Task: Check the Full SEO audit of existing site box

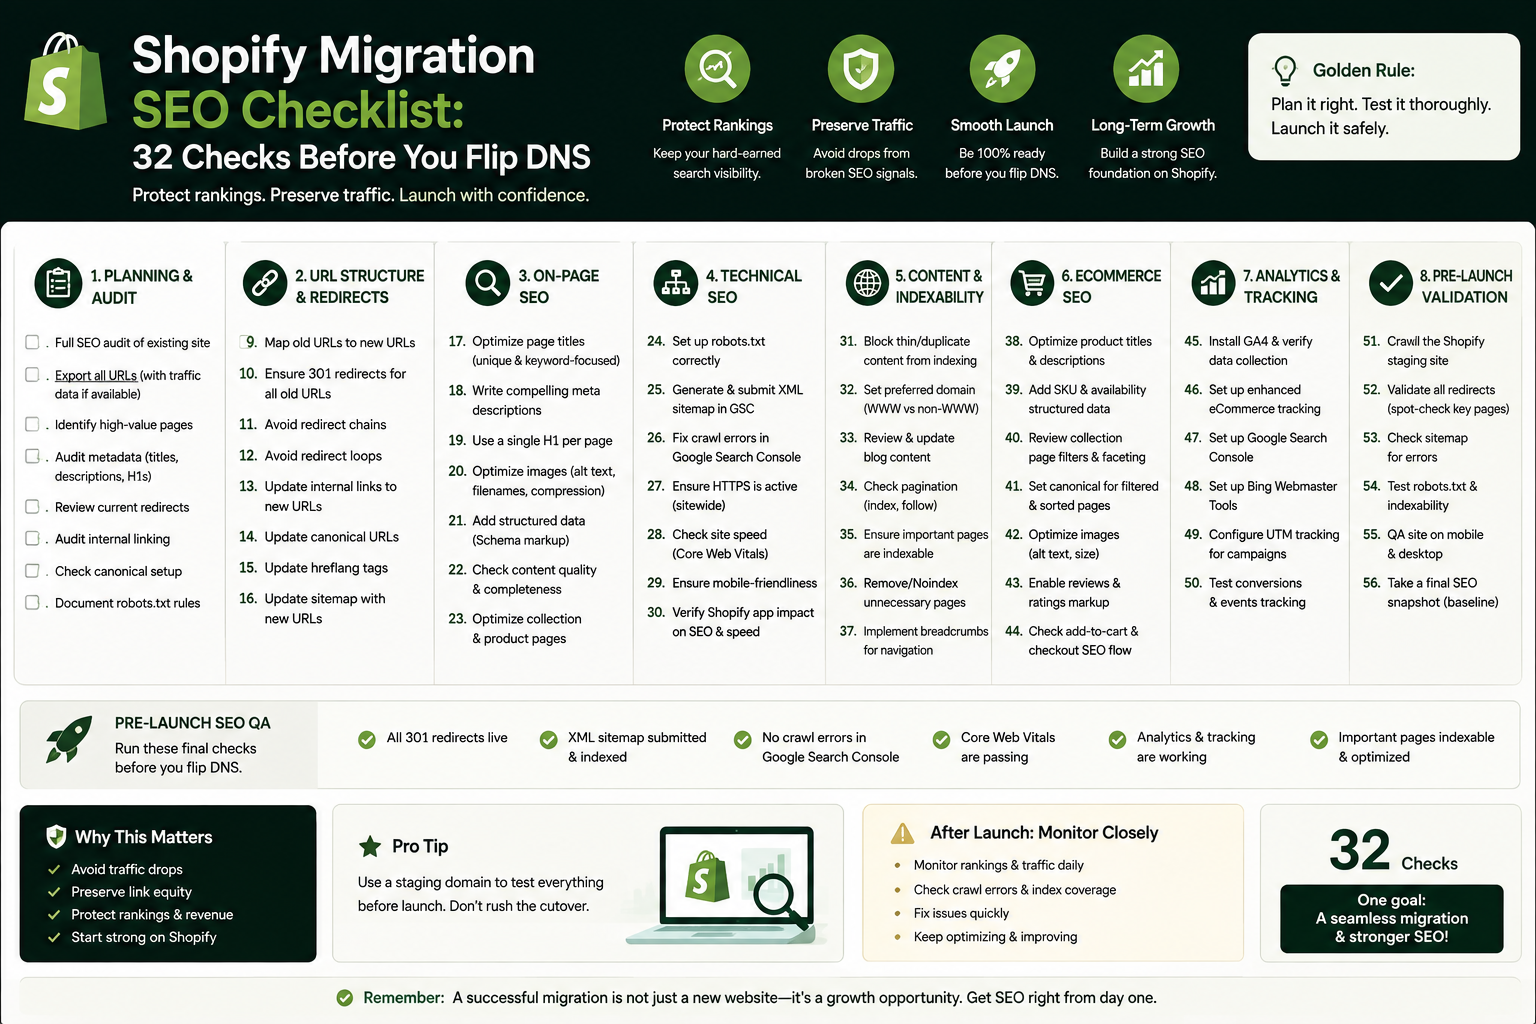Action: point(32,342)
